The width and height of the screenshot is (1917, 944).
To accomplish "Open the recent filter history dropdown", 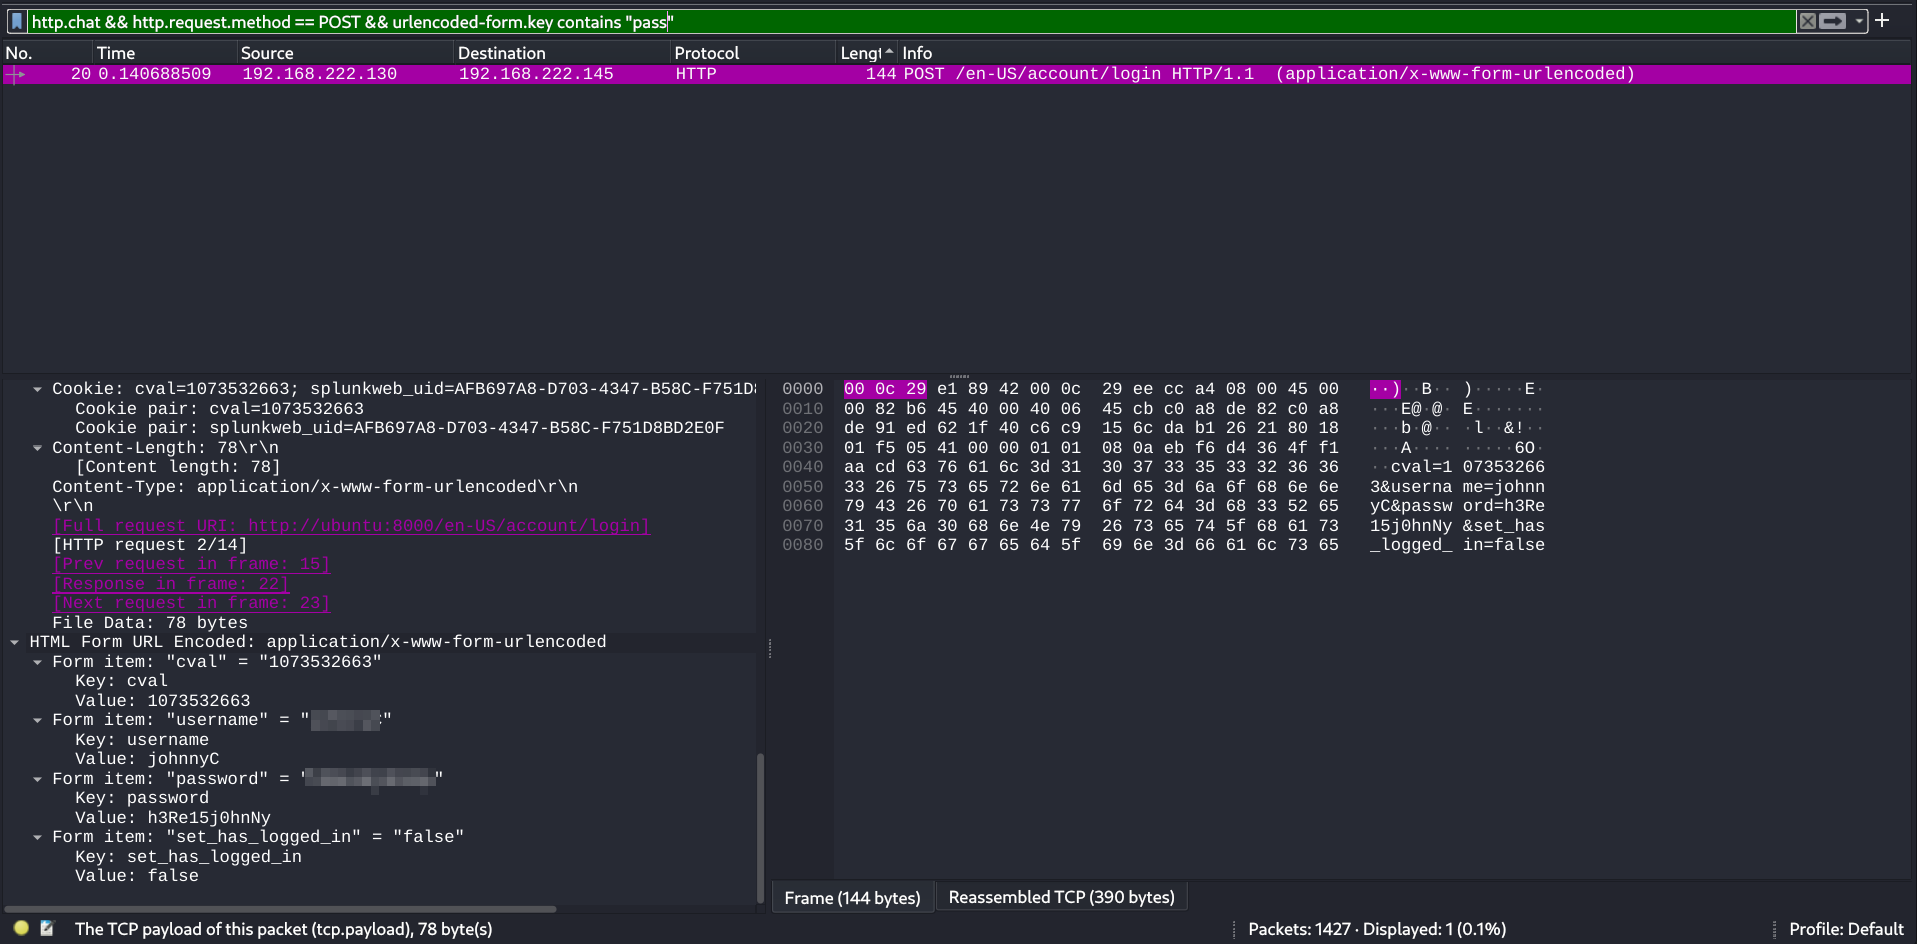I will point(1859,21).
